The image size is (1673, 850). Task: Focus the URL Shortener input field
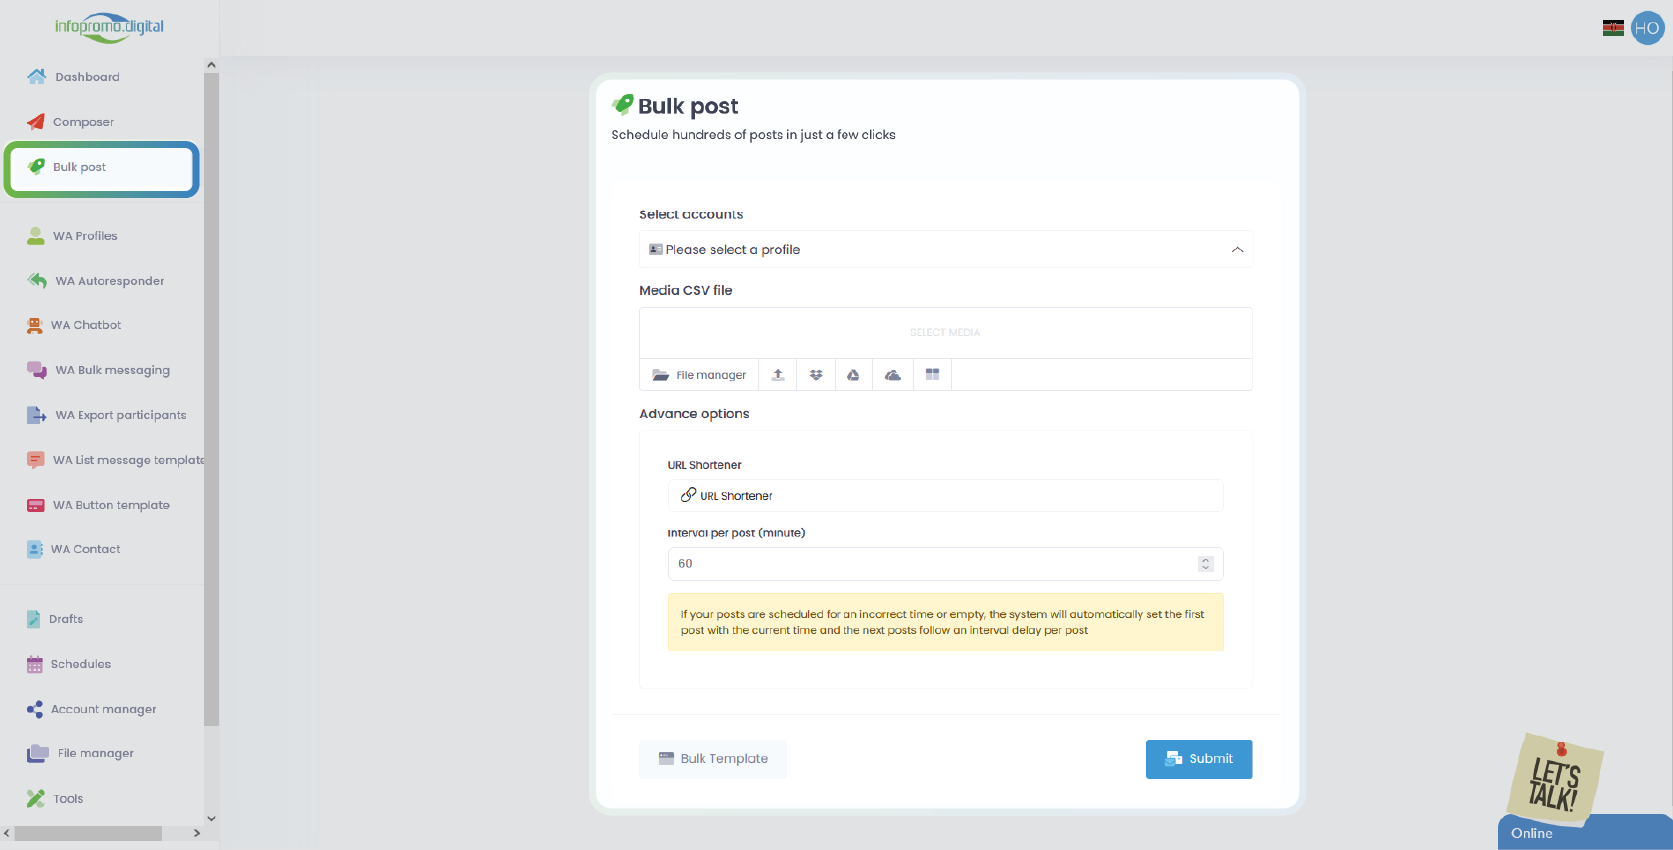coord(945,496)
